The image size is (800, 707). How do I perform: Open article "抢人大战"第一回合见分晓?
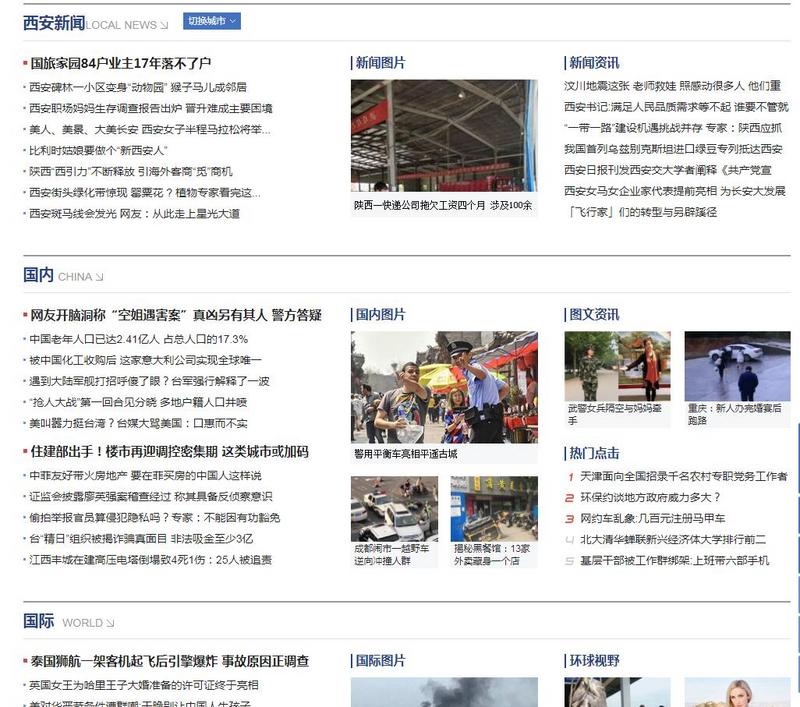pos(138,402)
